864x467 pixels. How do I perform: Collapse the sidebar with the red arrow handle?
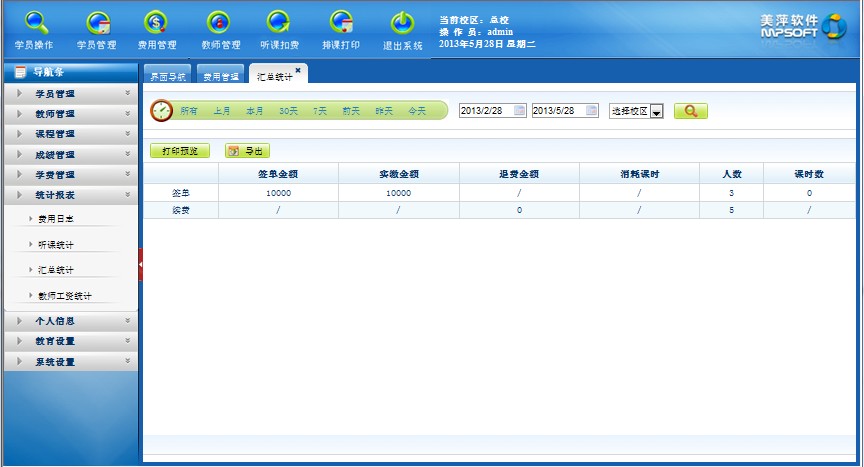141,264
